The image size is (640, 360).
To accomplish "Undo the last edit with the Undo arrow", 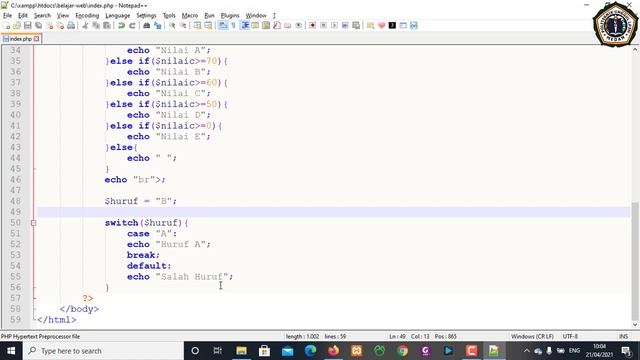I will click(121, 25).
